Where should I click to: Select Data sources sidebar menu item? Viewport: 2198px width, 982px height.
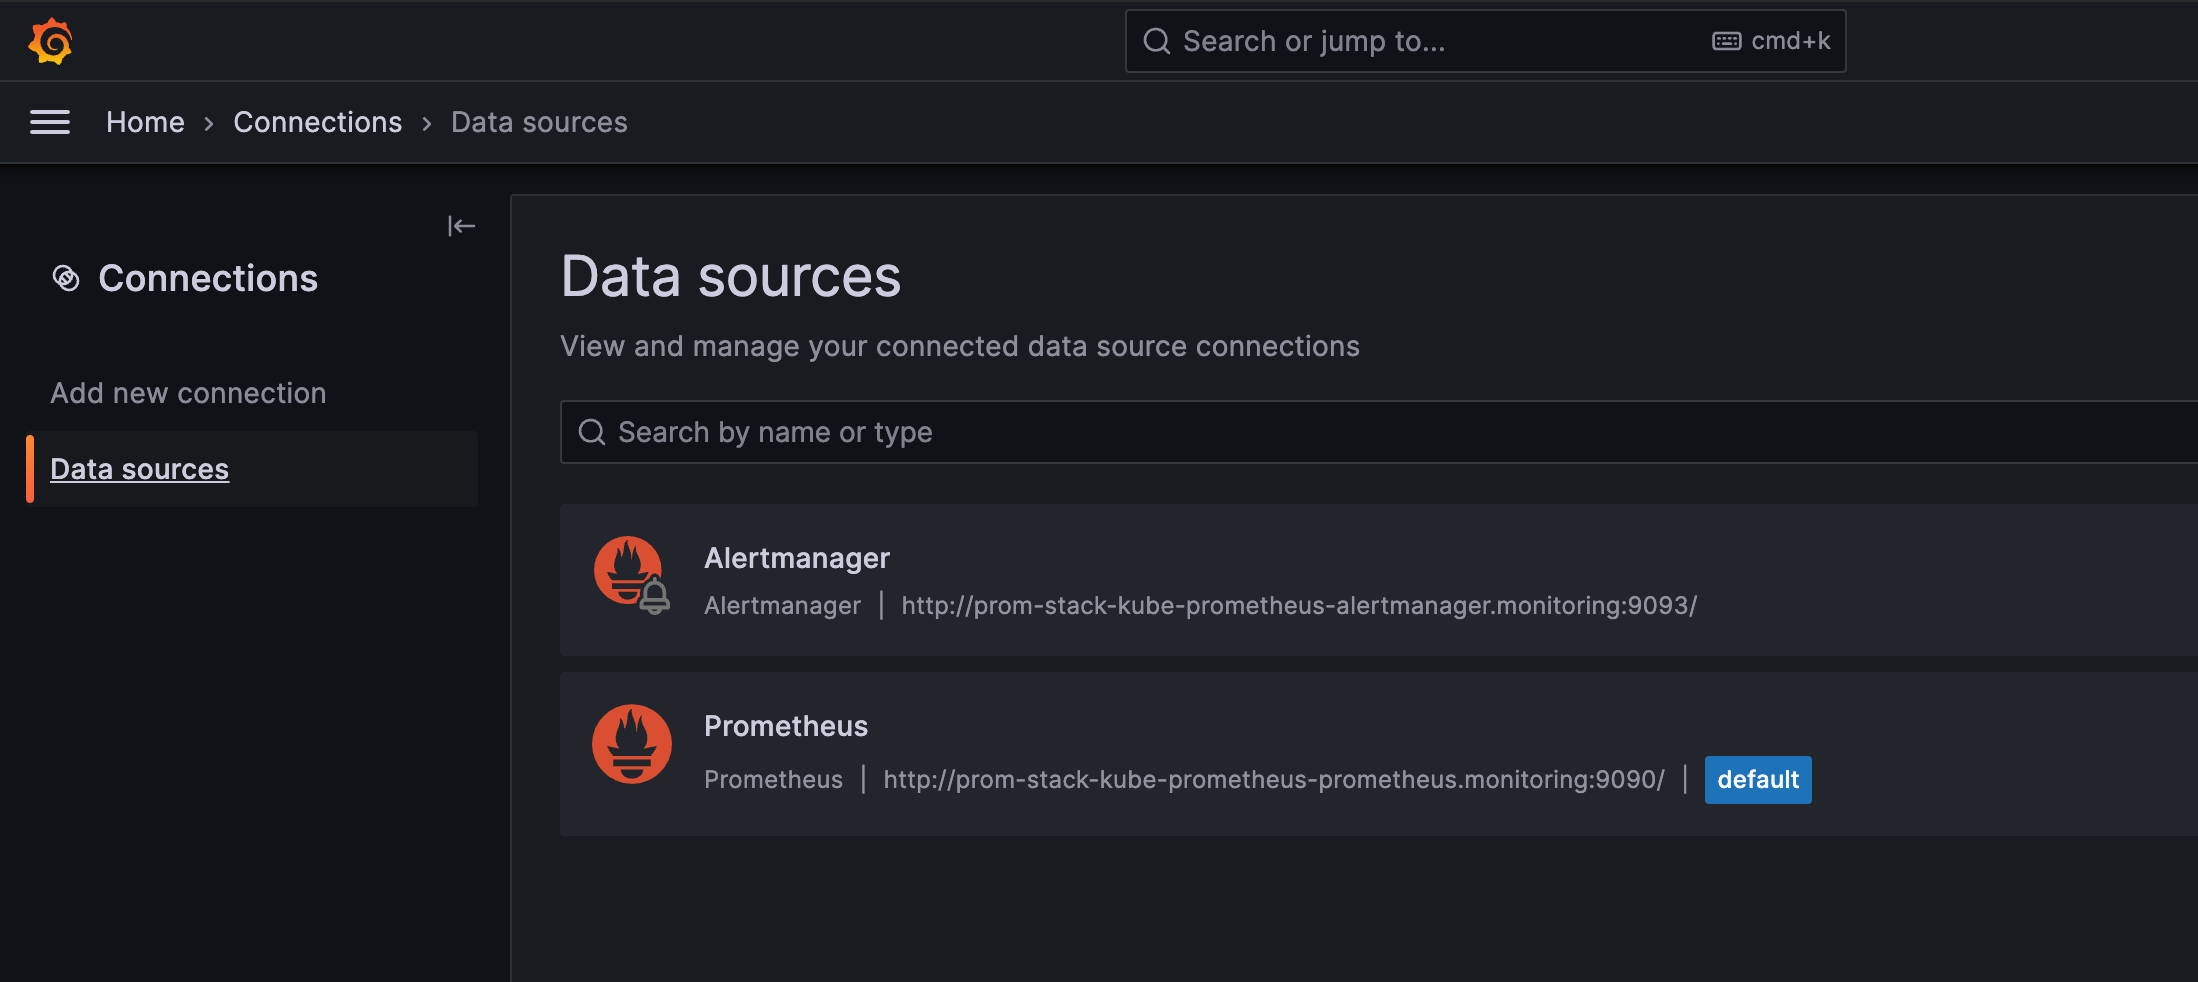click(x=140, y=469)
